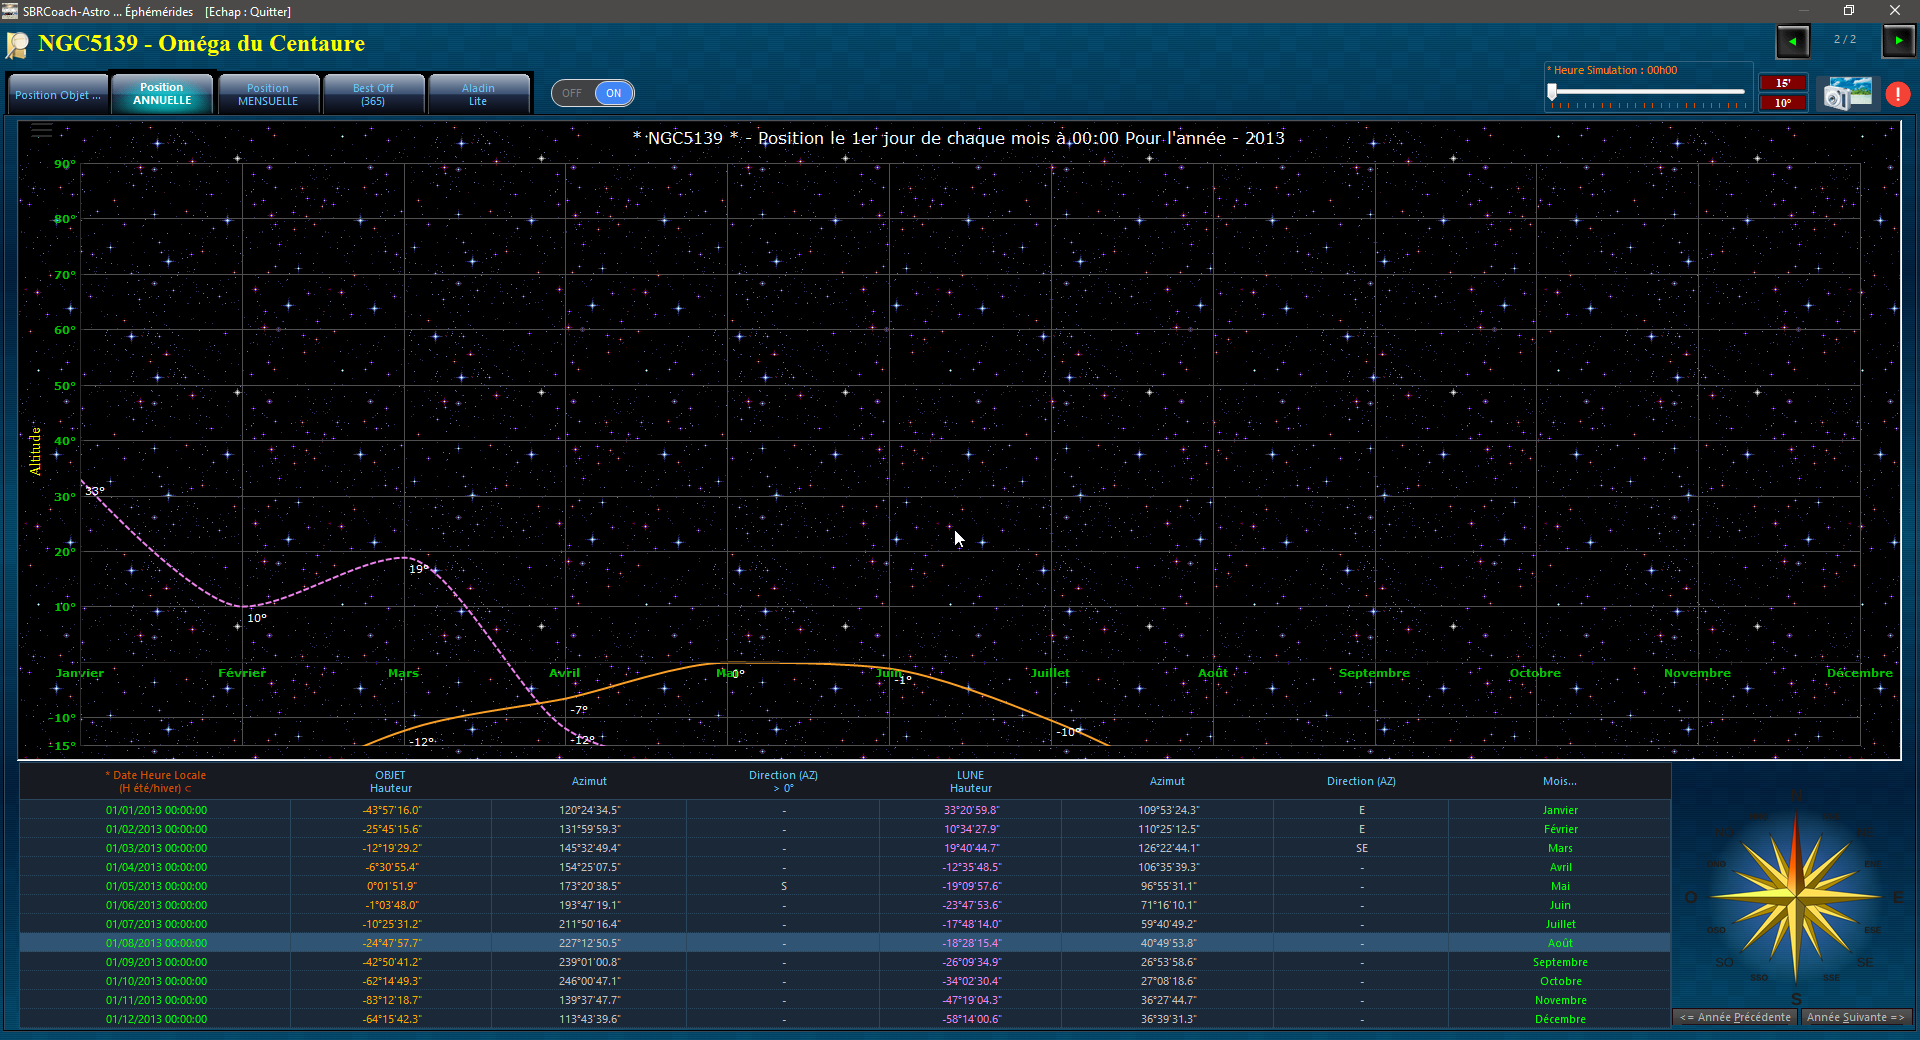Click the Mois... column header
The height and width of the screenshot is (1040, 1920).
click(x=1560, y=781)
